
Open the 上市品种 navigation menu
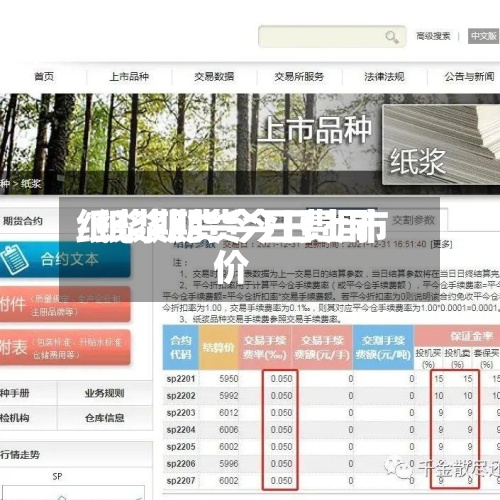pyautogui.click(x=129, y=77)
